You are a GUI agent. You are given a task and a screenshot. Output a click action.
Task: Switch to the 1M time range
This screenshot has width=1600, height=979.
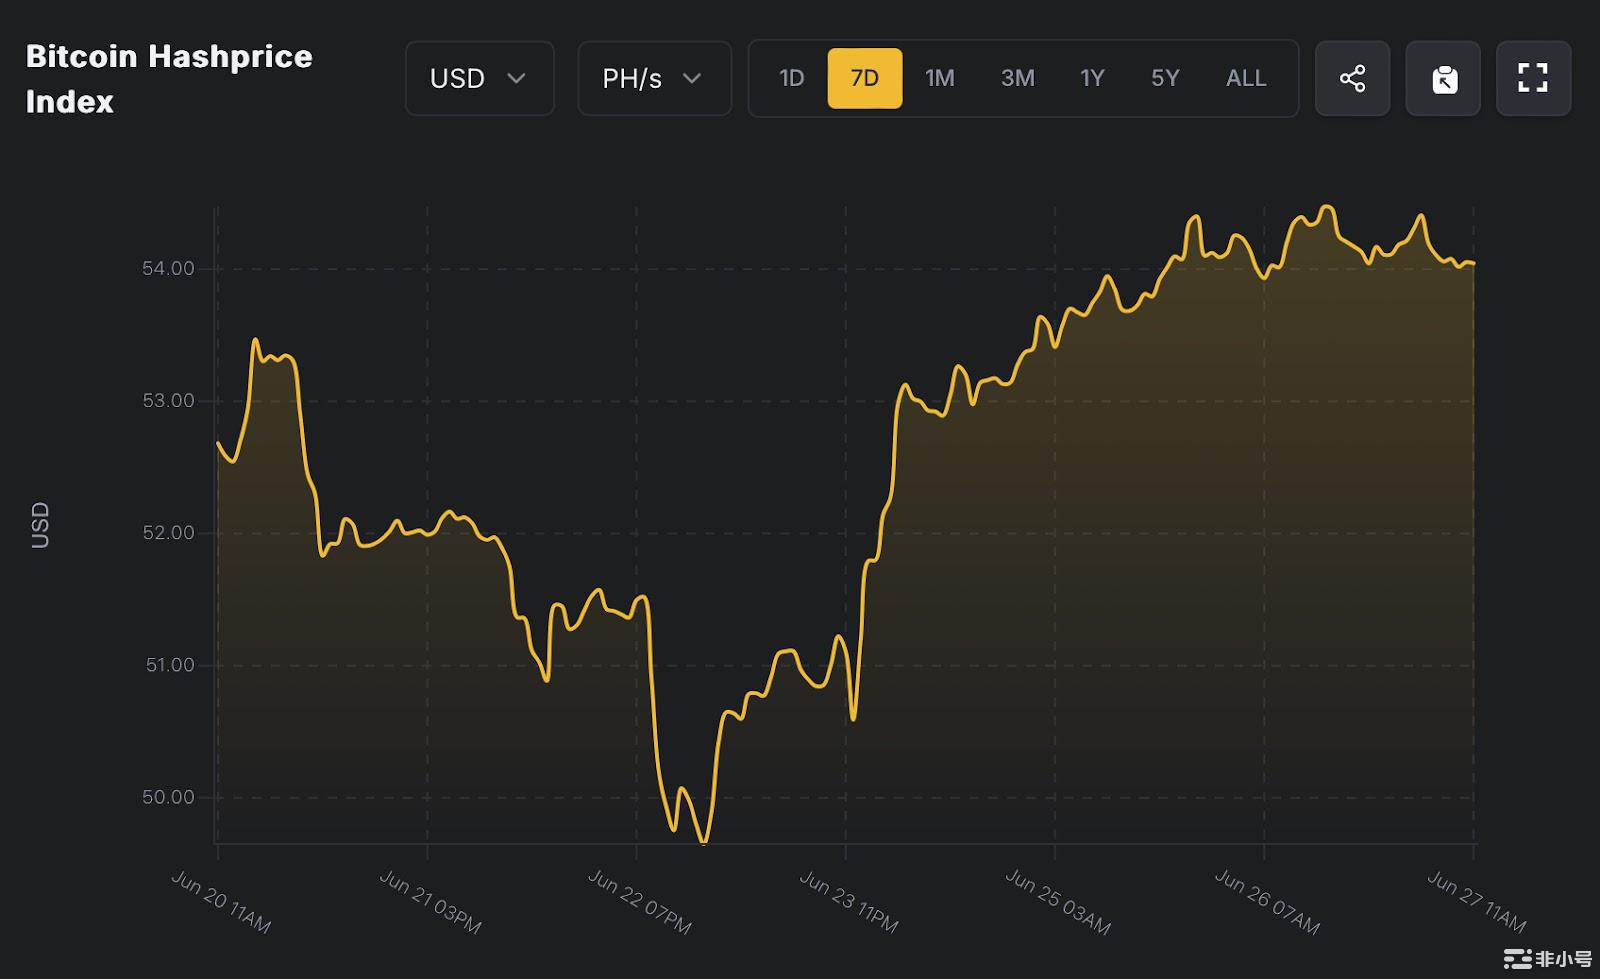tap(939, 78)
